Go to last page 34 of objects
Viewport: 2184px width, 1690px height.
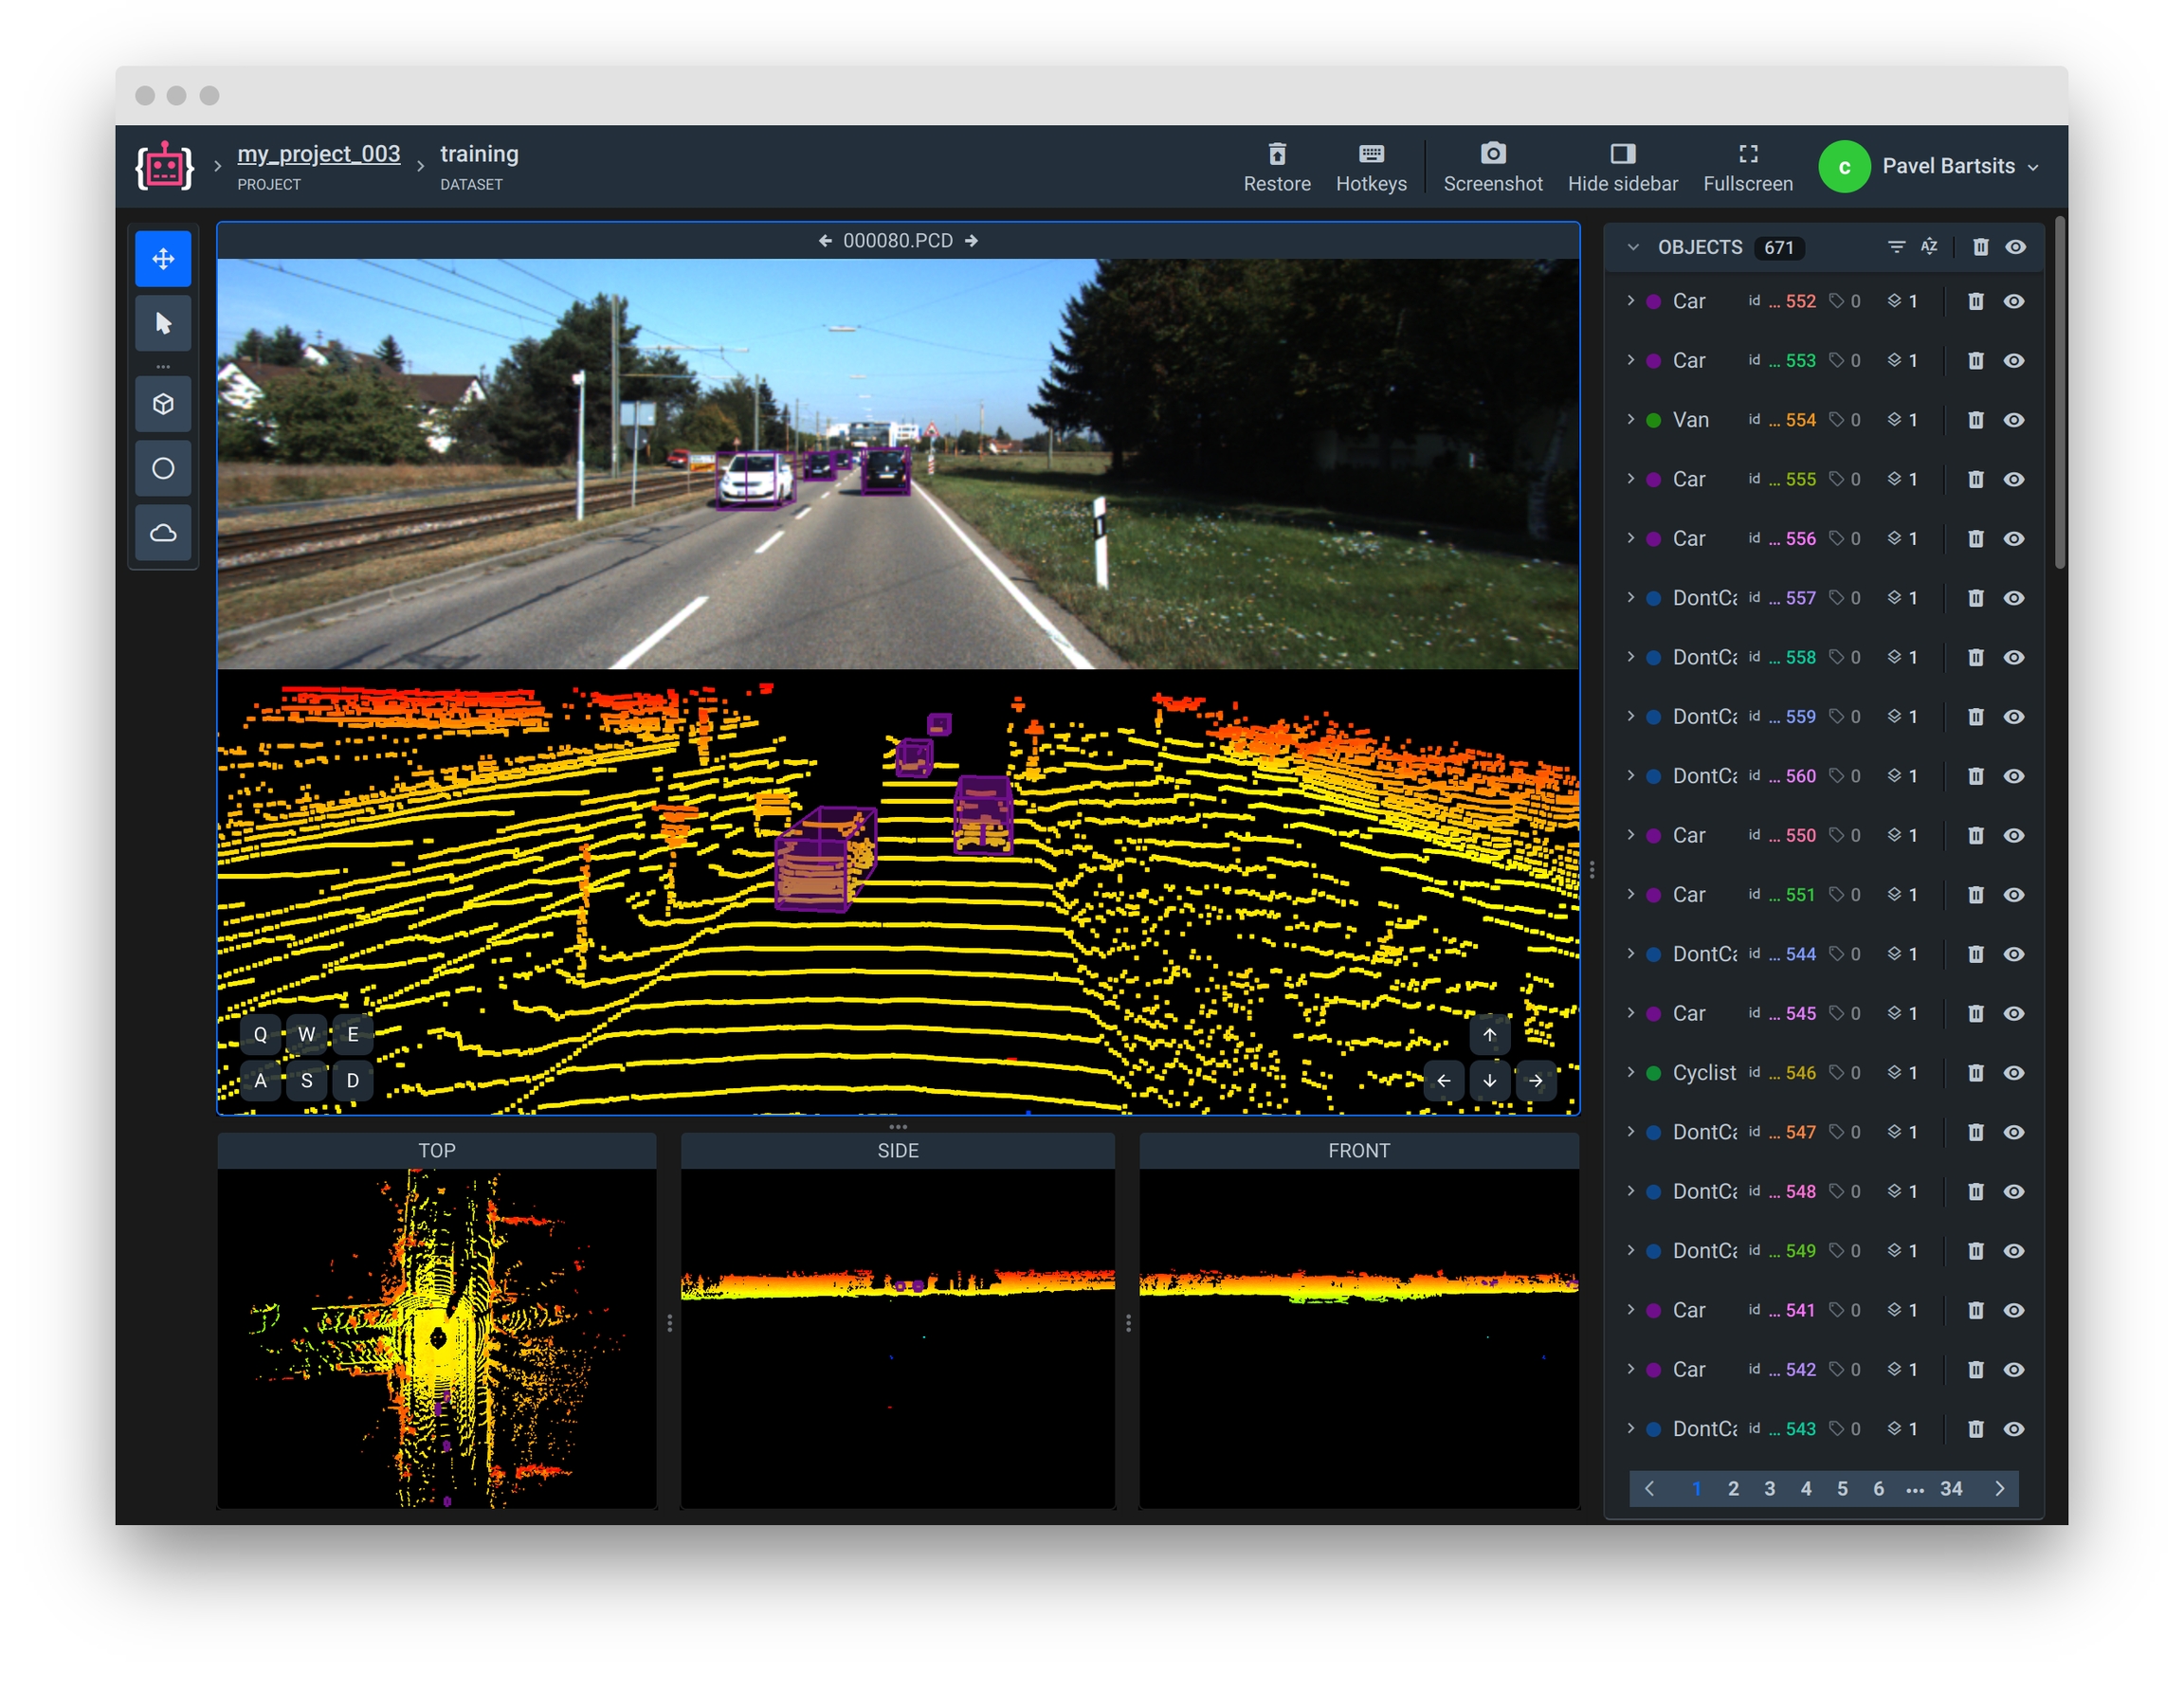tap(1950, 1488)
